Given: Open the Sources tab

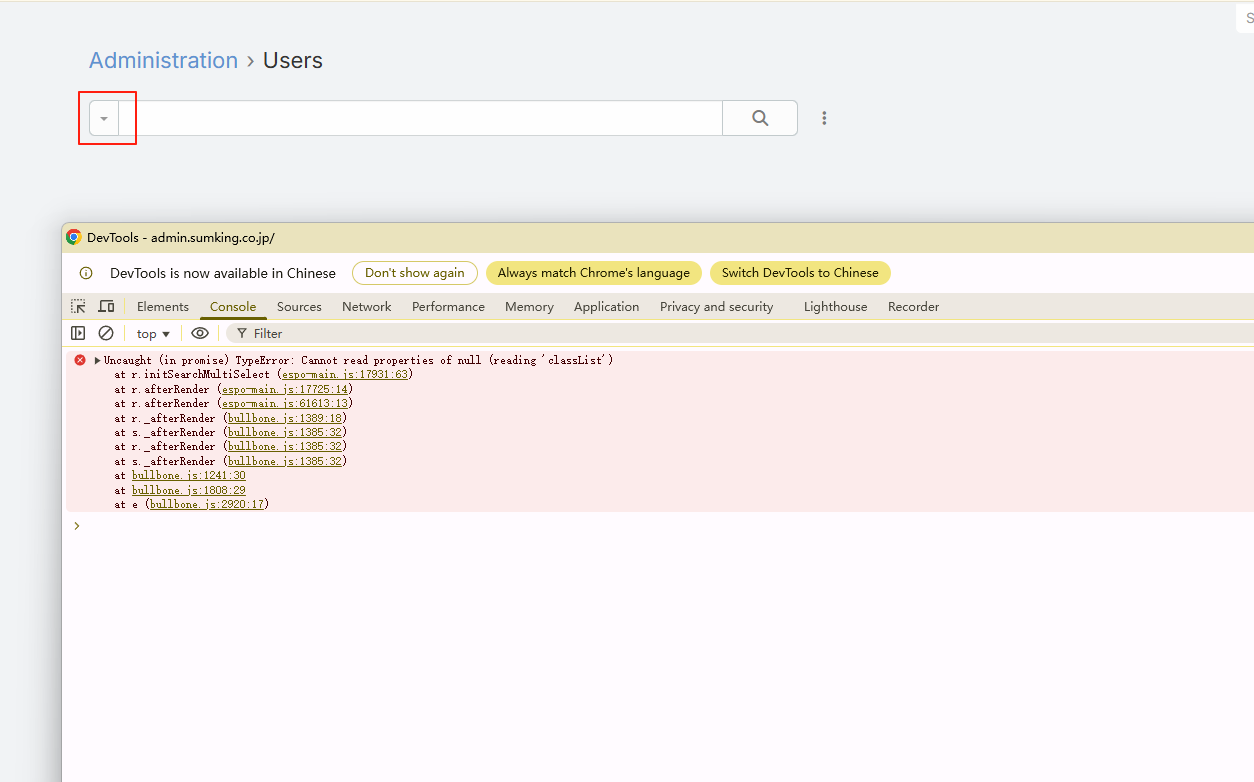Looking at the screenshot, I should (x=299, y=306).
